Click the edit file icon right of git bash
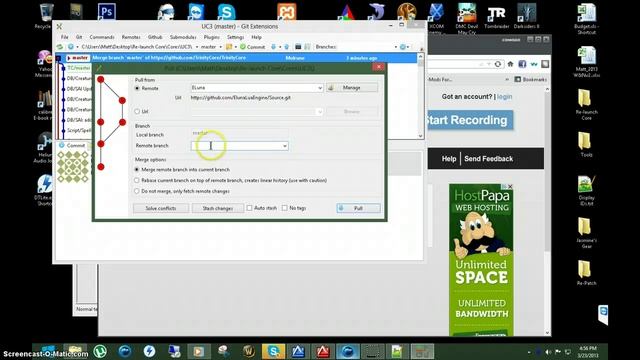 click(307, 47)
